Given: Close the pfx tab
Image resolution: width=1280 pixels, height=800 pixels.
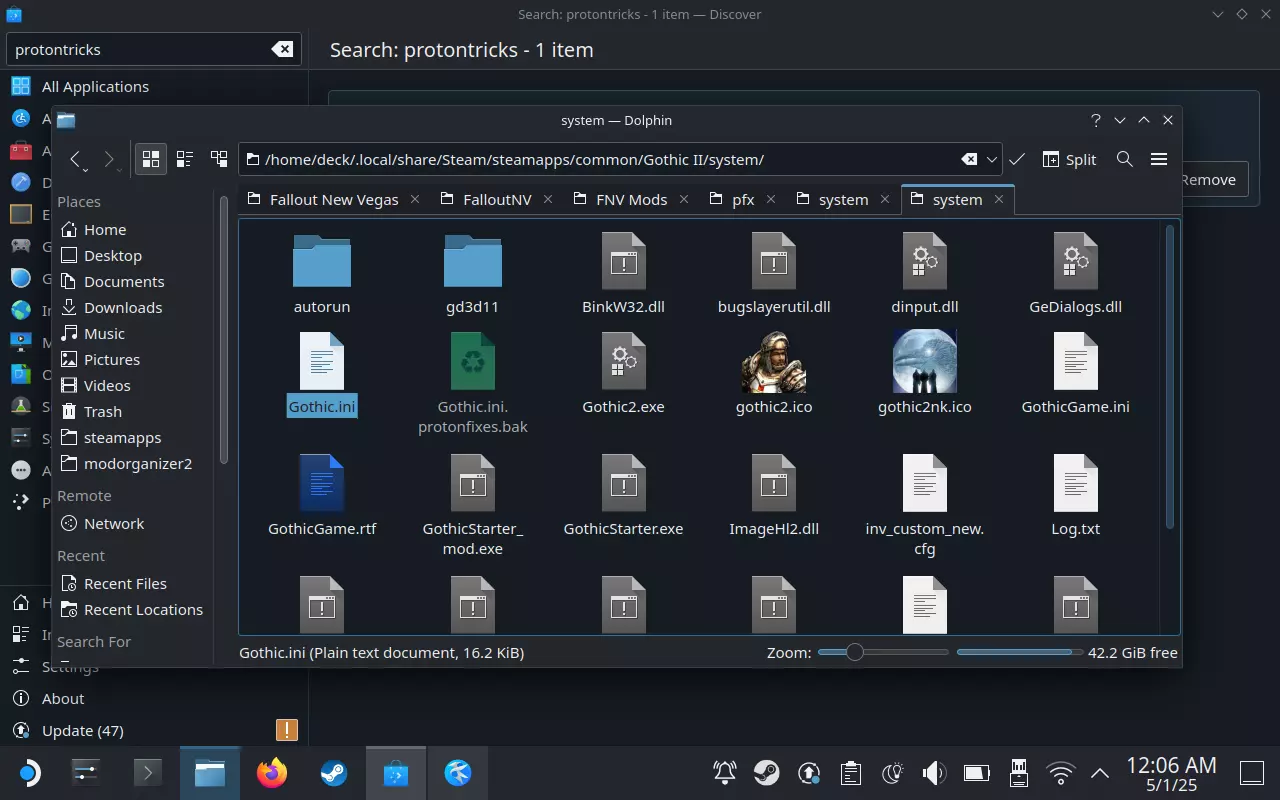Looking at the screenshot, I should pyautogui.click(x=771, y=199).
